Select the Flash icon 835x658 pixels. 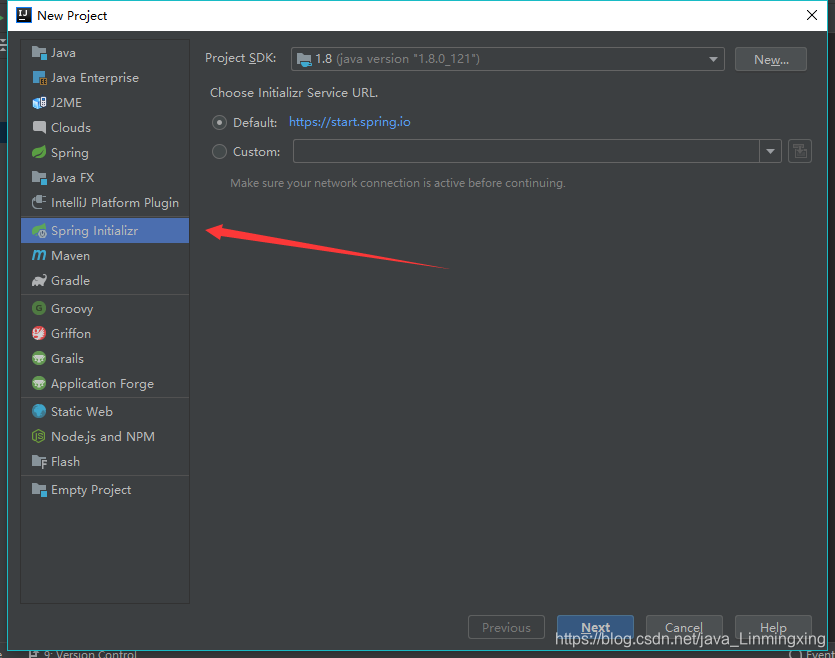pos(39,462)
